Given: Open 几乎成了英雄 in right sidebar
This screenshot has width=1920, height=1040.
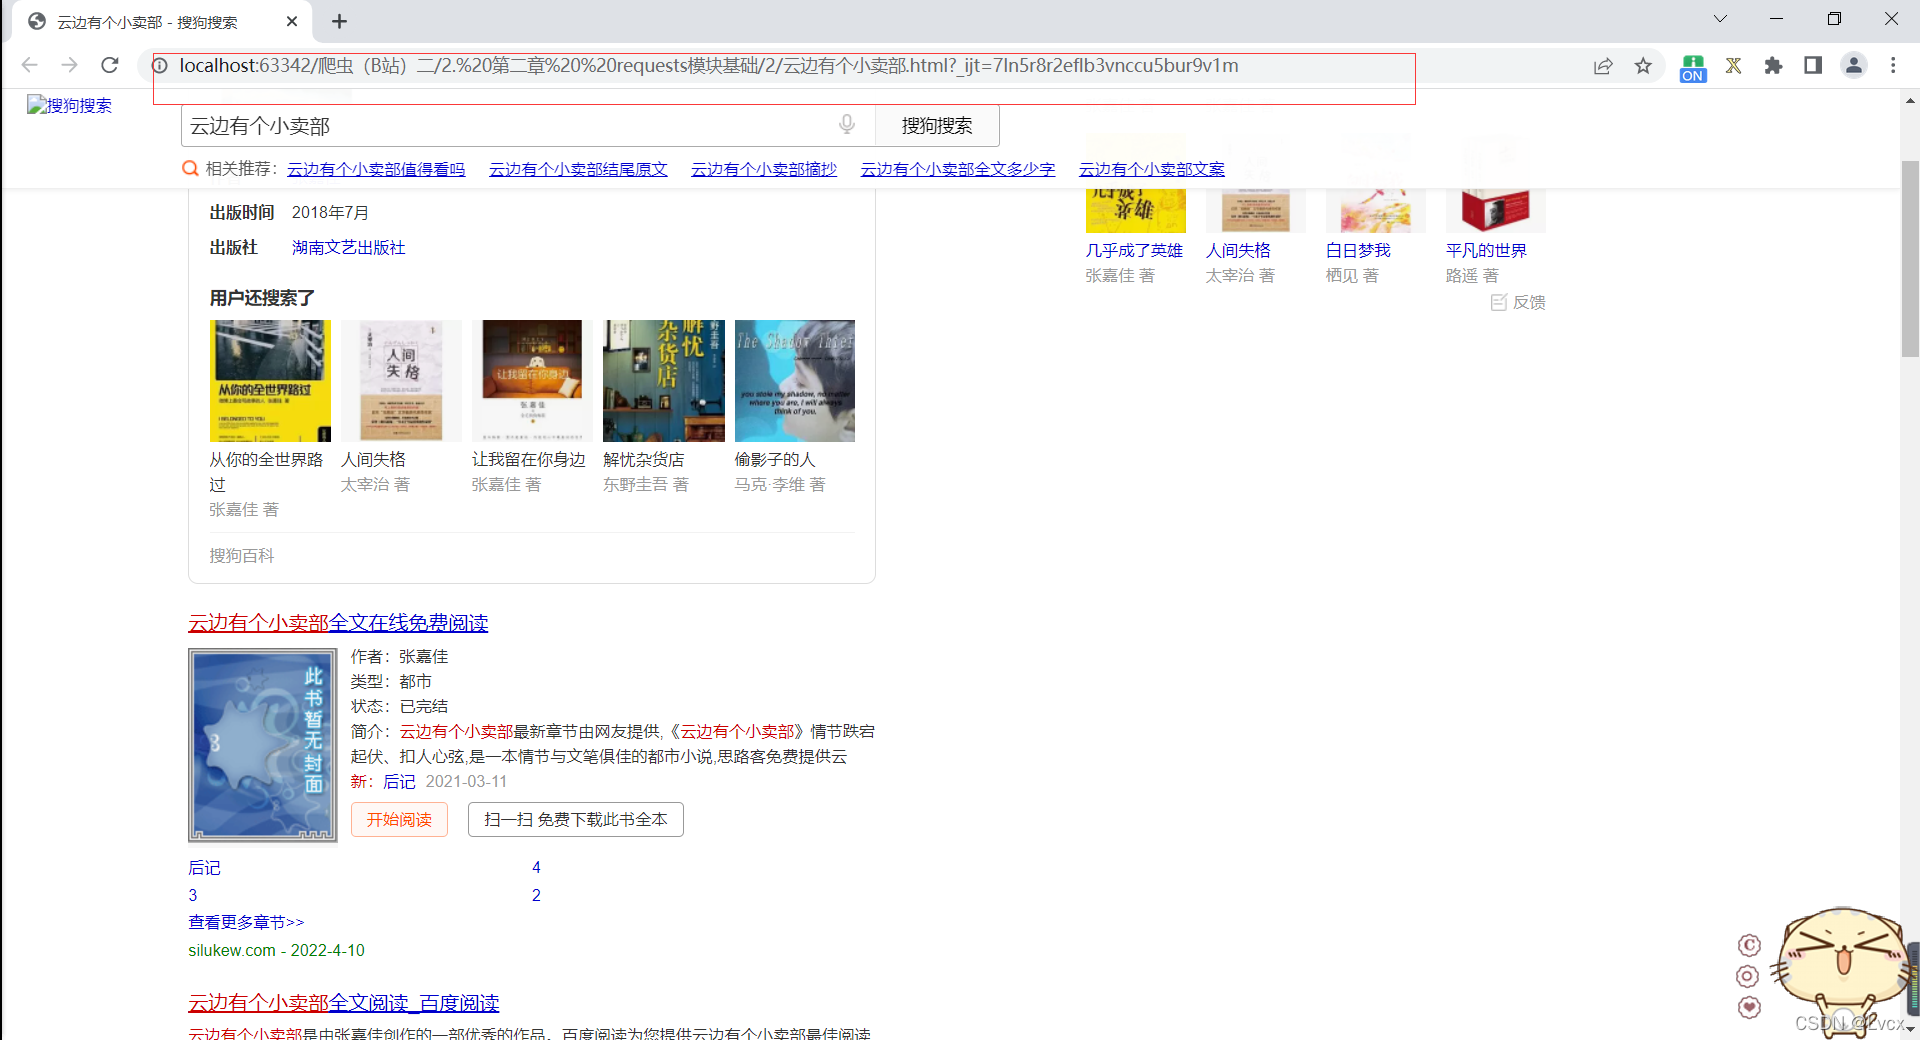Looking at the screenshot, I should (x=1134, y=250).
